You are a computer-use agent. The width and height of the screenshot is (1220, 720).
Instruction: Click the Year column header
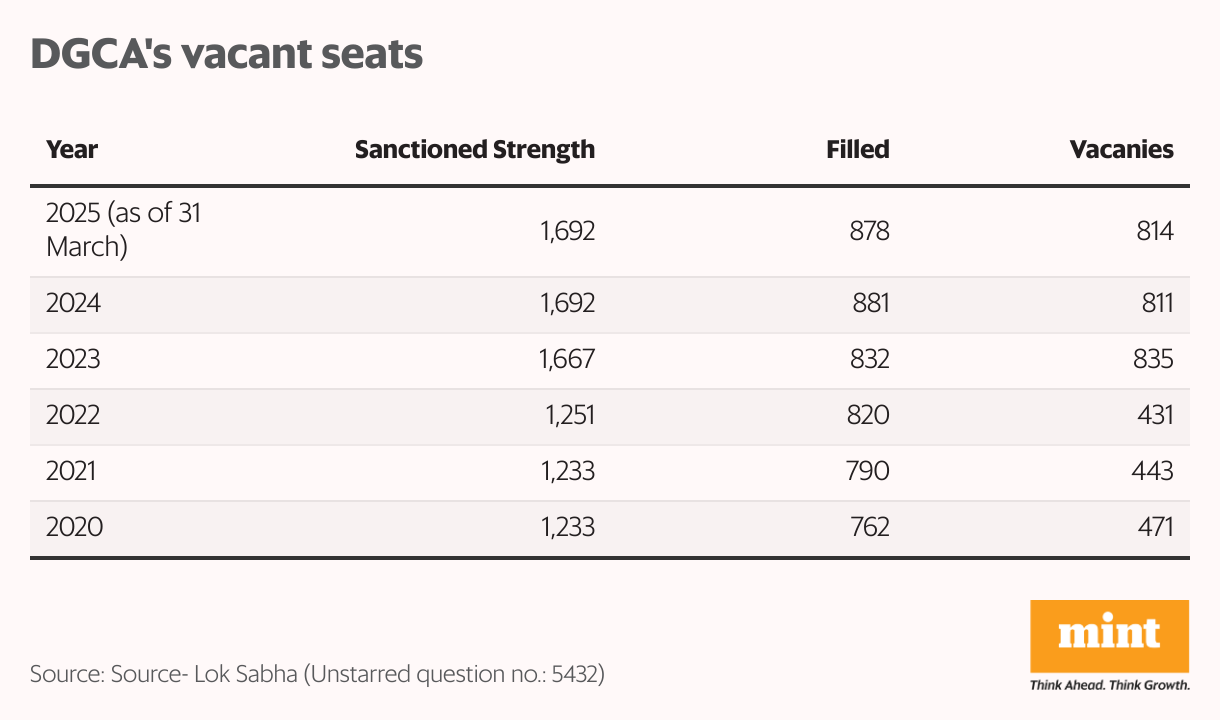pos(72,150)
